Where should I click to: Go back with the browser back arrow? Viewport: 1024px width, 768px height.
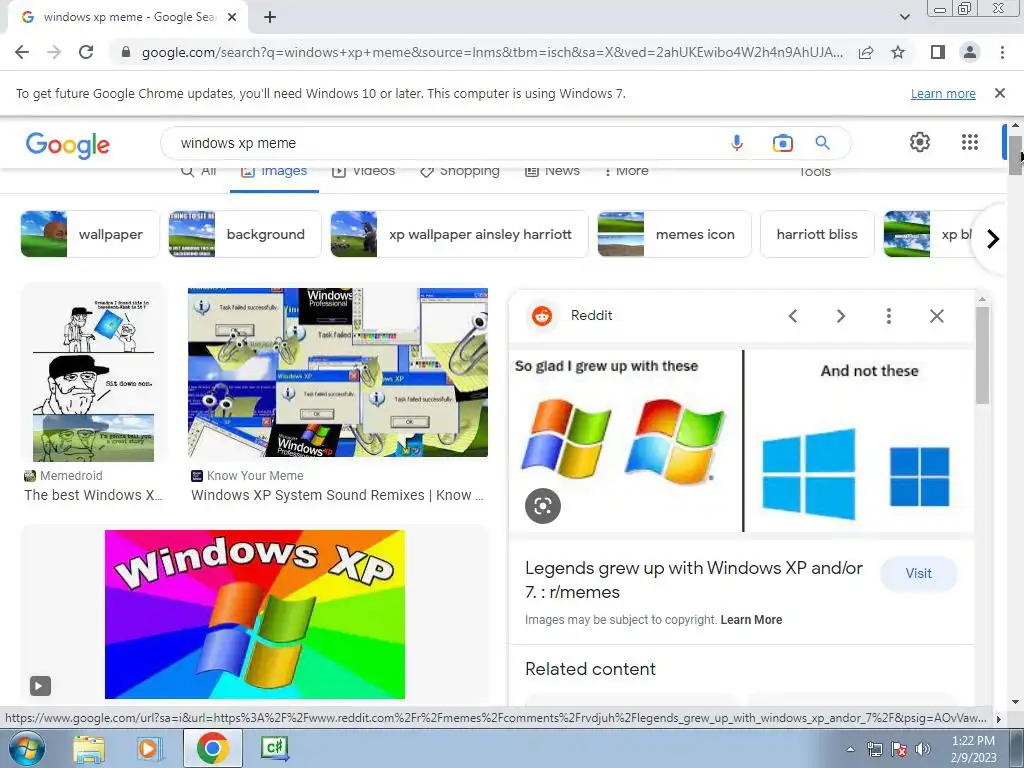point(22,52)
